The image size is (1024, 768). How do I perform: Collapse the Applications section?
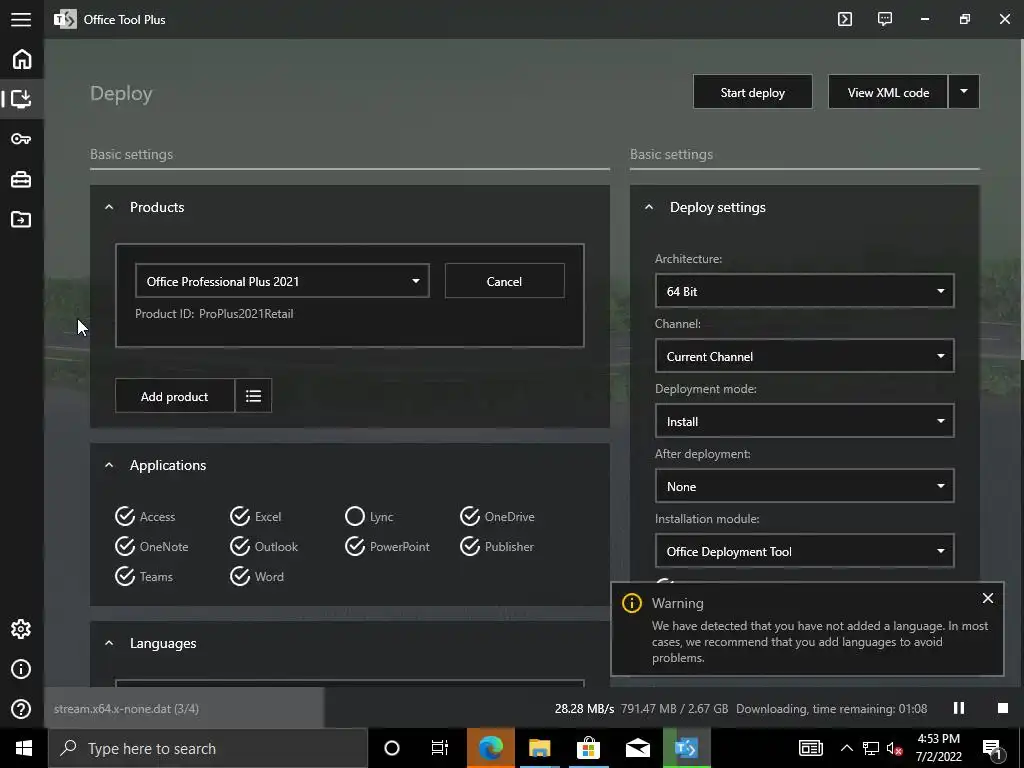coord(109,465)
